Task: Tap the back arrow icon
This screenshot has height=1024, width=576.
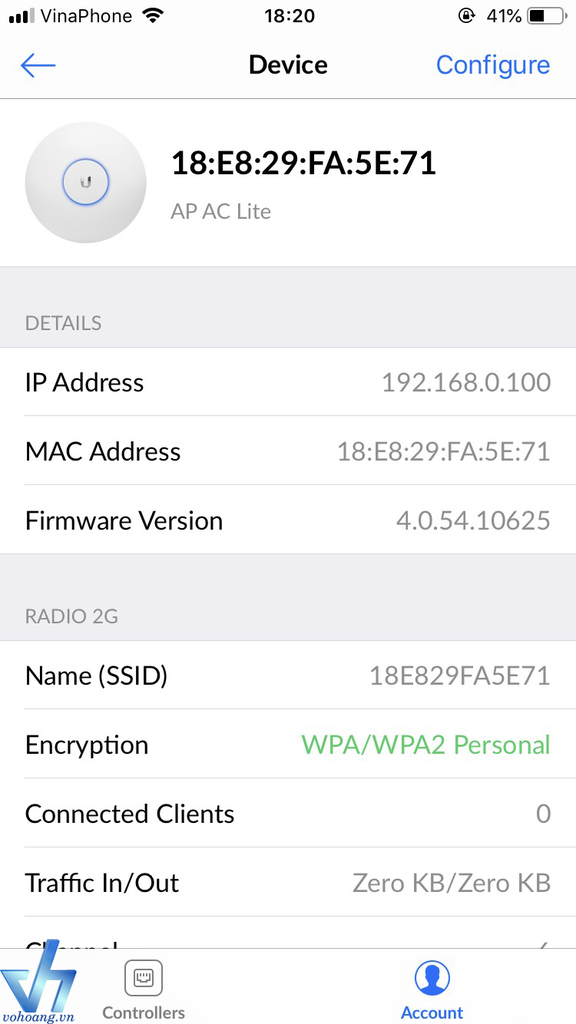Action: click(x=38, y=65)
